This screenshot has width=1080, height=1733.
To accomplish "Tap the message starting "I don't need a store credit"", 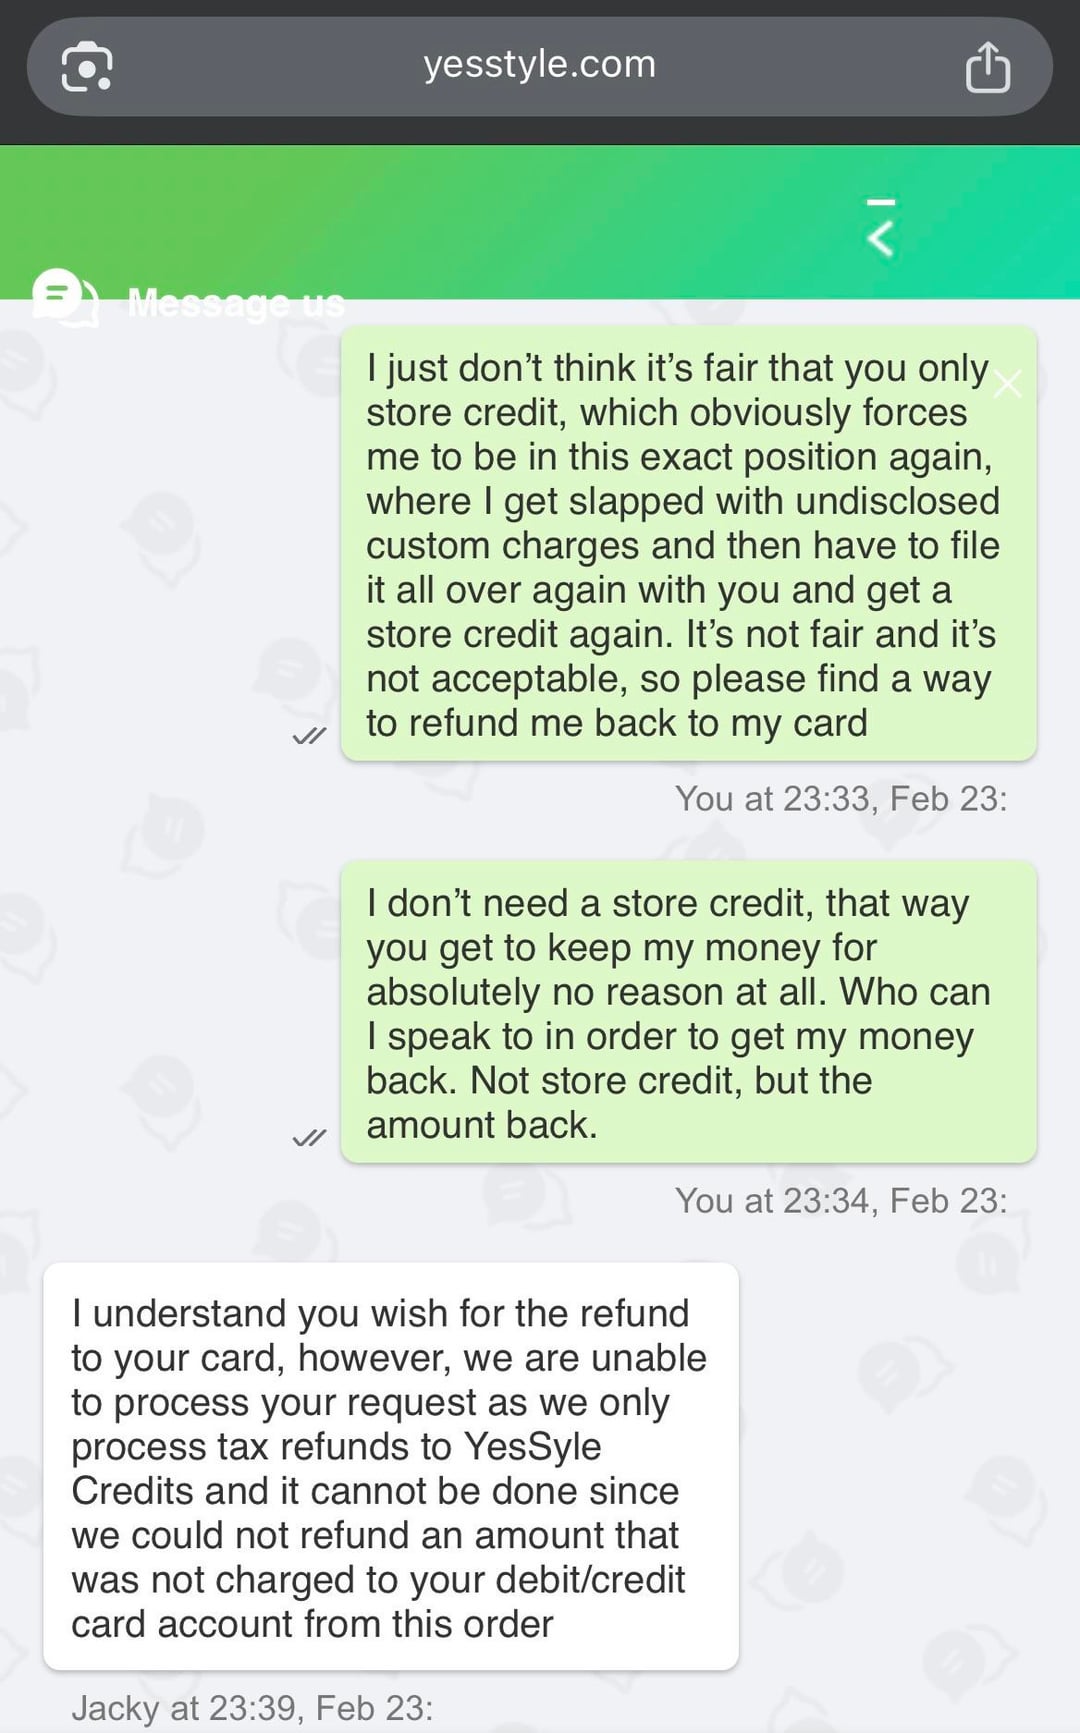I will (x=688, y=1012).
